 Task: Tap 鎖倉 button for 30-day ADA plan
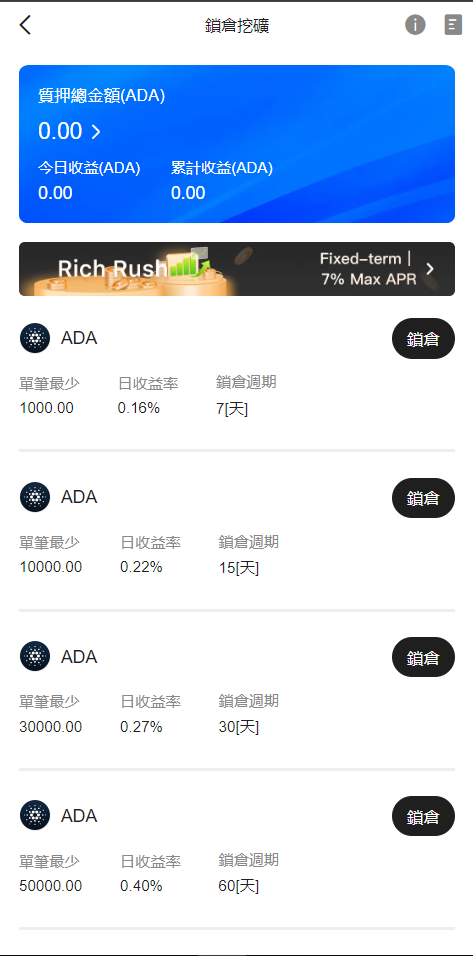423,657
